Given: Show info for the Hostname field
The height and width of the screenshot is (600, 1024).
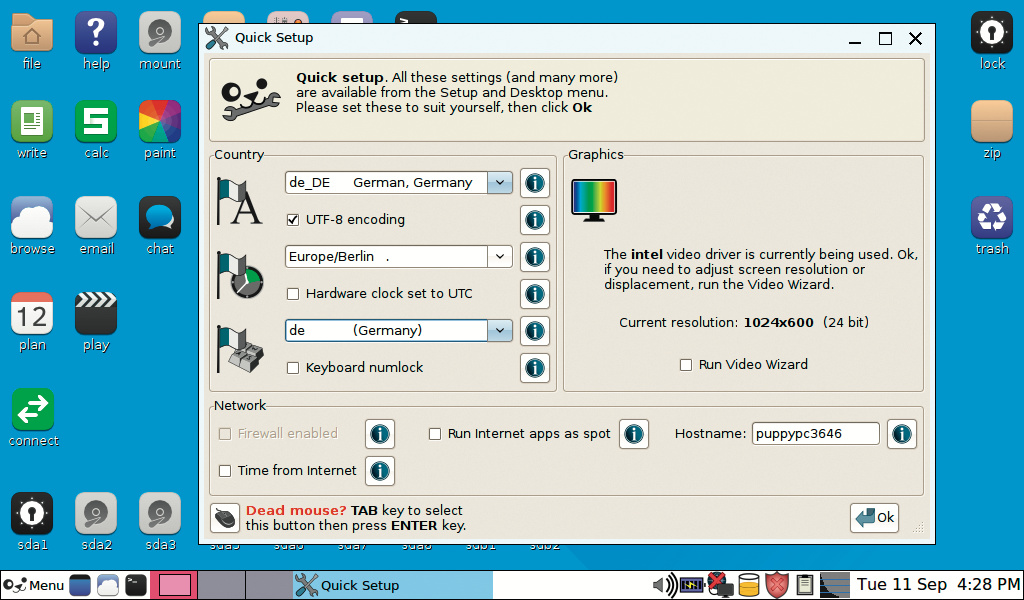Looking at the screenshot, I should click(902, 434).
